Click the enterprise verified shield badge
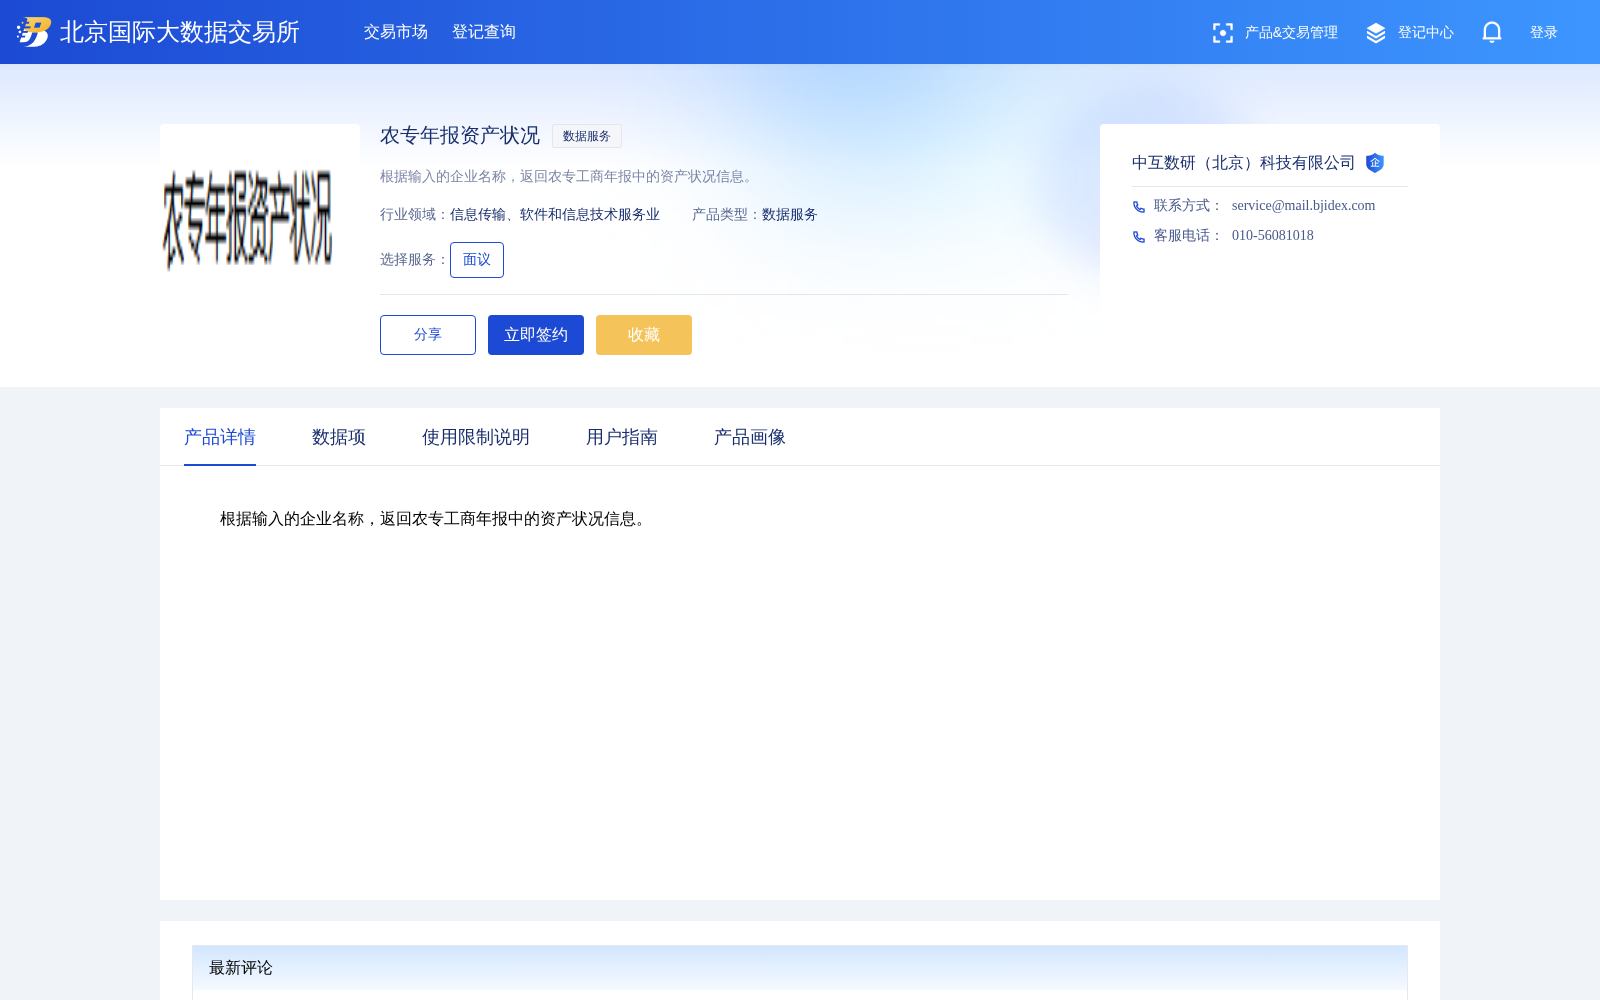1600x1000 pixels. point(1375,163)
